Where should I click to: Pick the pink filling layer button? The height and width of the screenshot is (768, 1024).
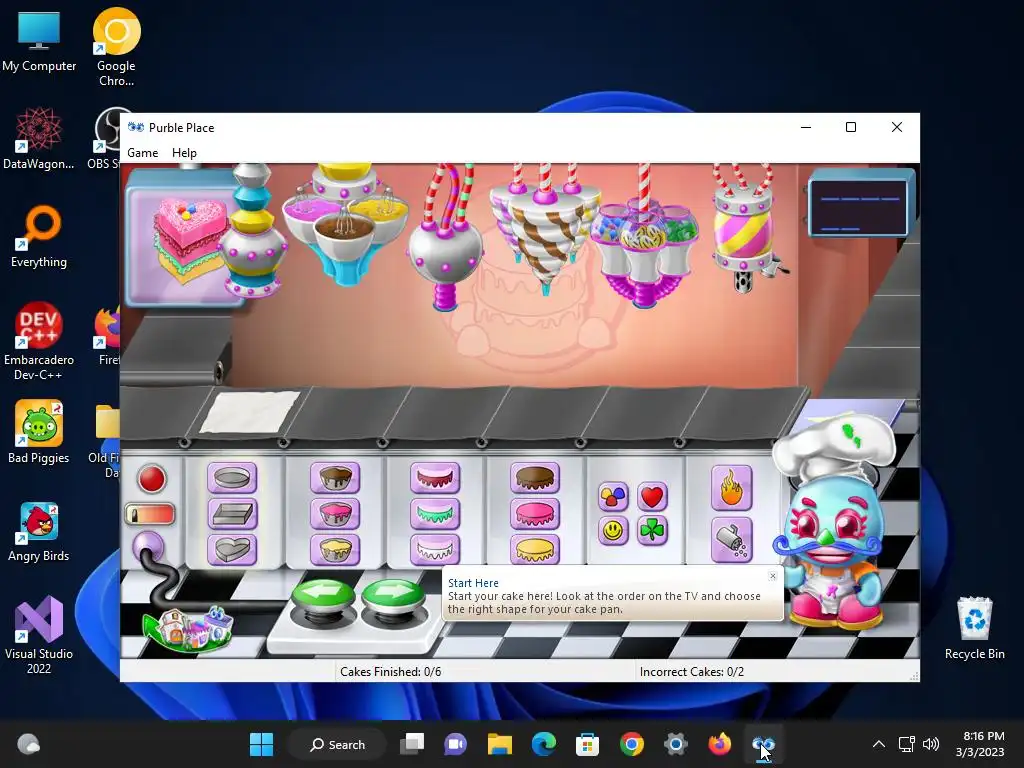click(x=435, y=478)
